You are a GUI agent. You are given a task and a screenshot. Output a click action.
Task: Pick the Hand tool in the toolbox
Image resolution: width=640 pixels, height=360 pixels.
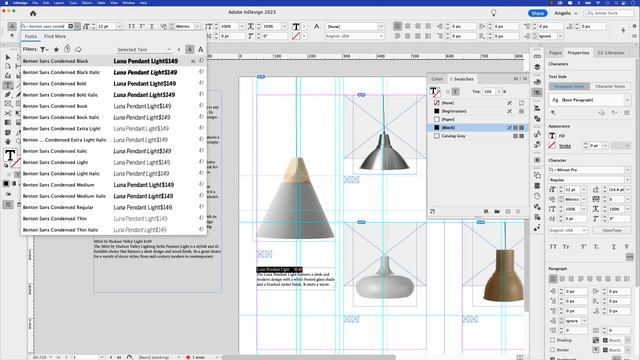tap(8, 141)
